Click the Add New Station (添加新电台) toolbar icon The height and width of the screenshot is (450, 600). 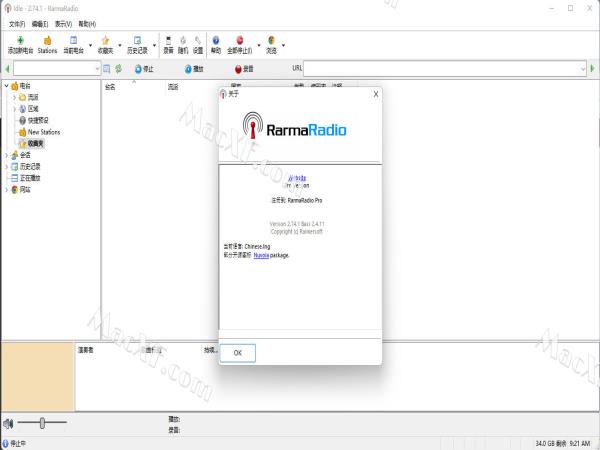(x=21, y=41)
